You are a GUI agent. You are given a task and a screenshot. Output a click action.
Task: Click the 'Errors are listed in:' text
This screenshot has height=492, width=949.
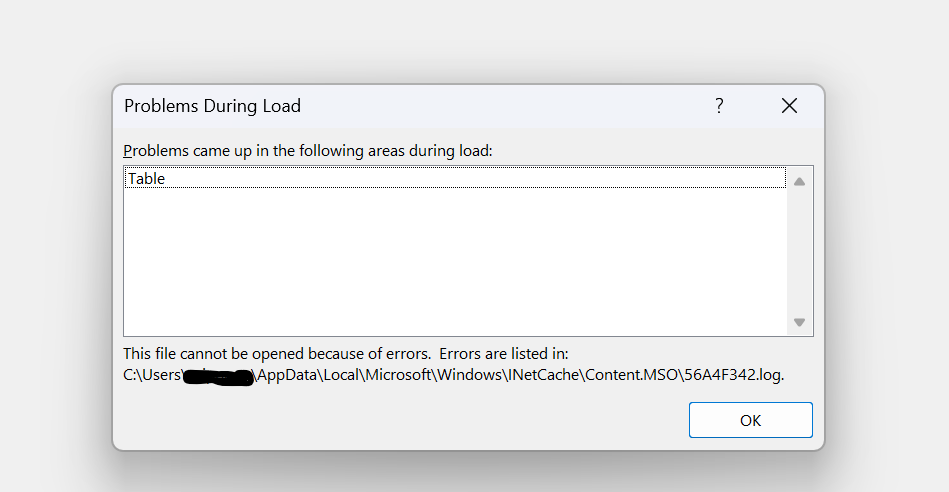coord(507,354)
